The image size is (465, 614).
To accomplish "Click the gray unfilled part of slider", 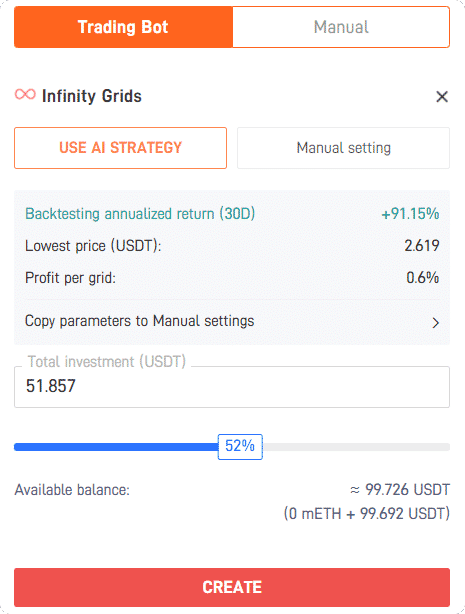I will pos(356,447).
